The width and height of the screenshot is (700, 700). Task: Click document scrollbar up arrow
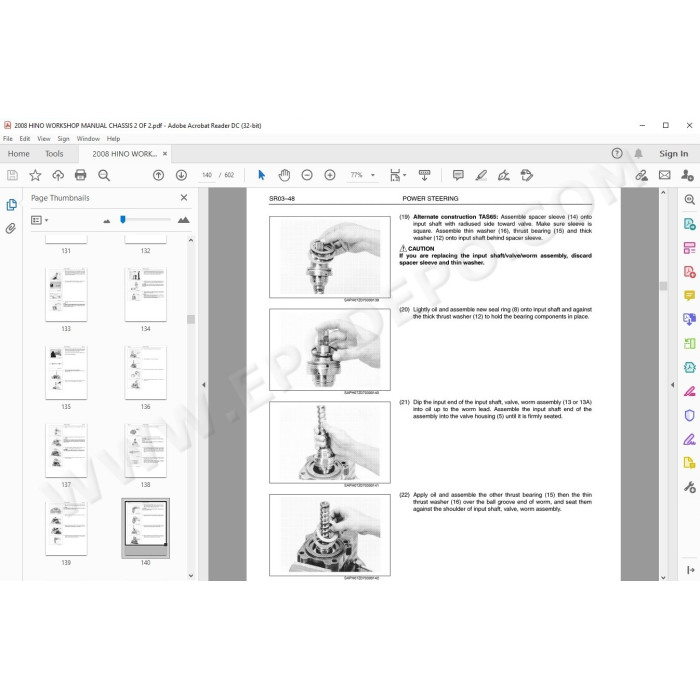pos(663,192)
